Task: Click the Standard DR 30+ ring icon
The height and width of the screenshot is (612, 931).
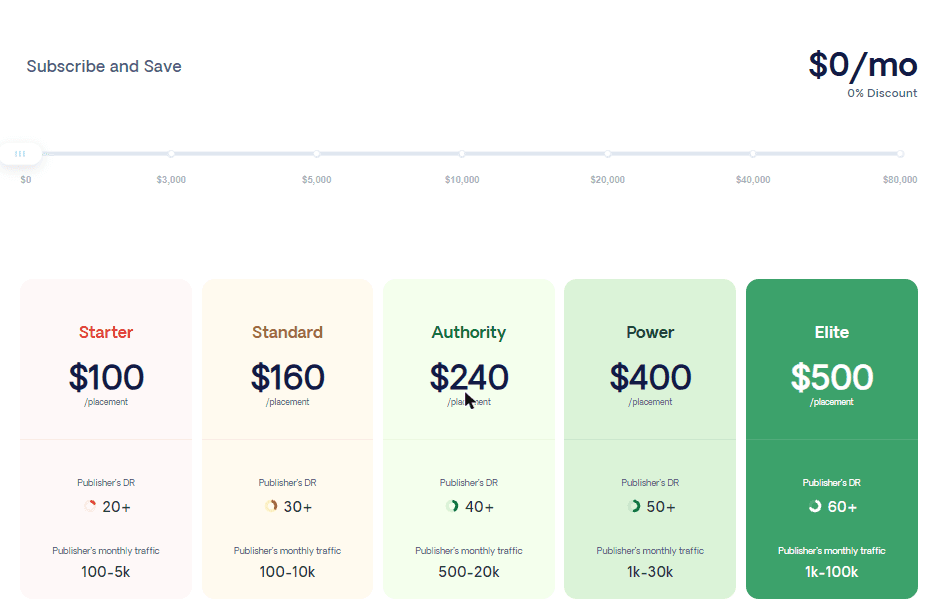Action: coord(271,506)
